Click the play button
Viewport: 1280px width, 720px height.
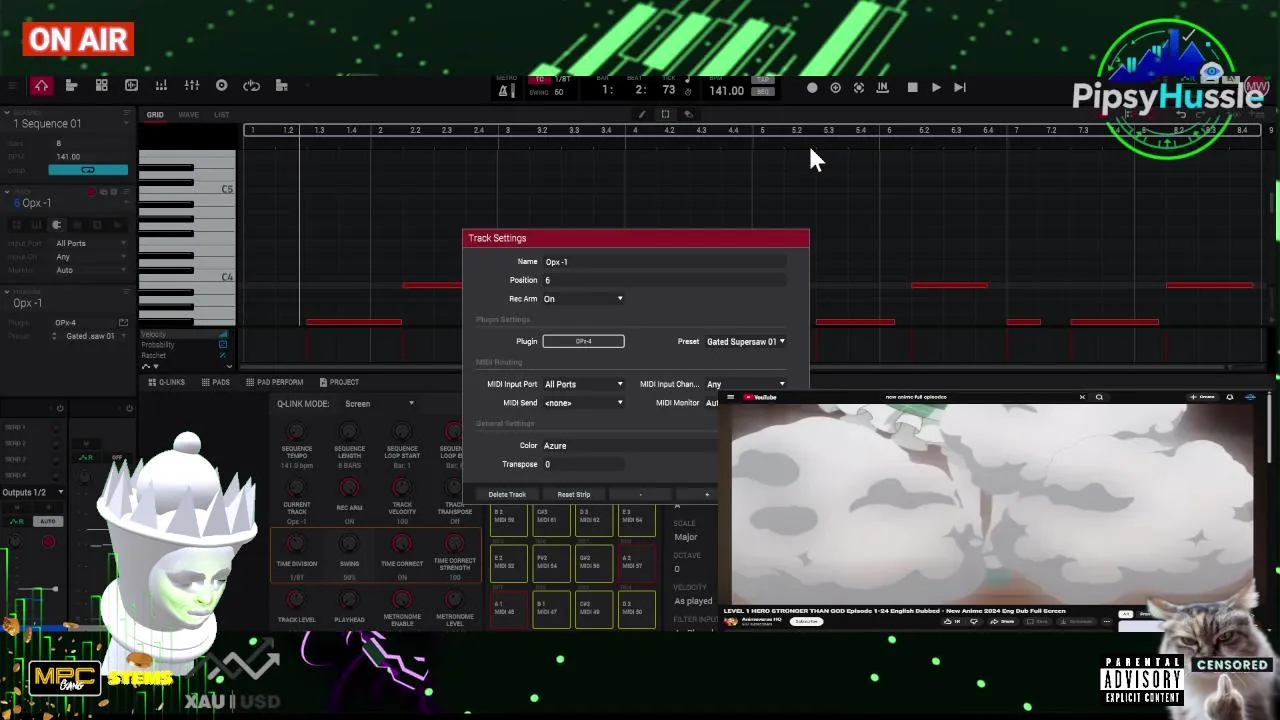[936, 88]
